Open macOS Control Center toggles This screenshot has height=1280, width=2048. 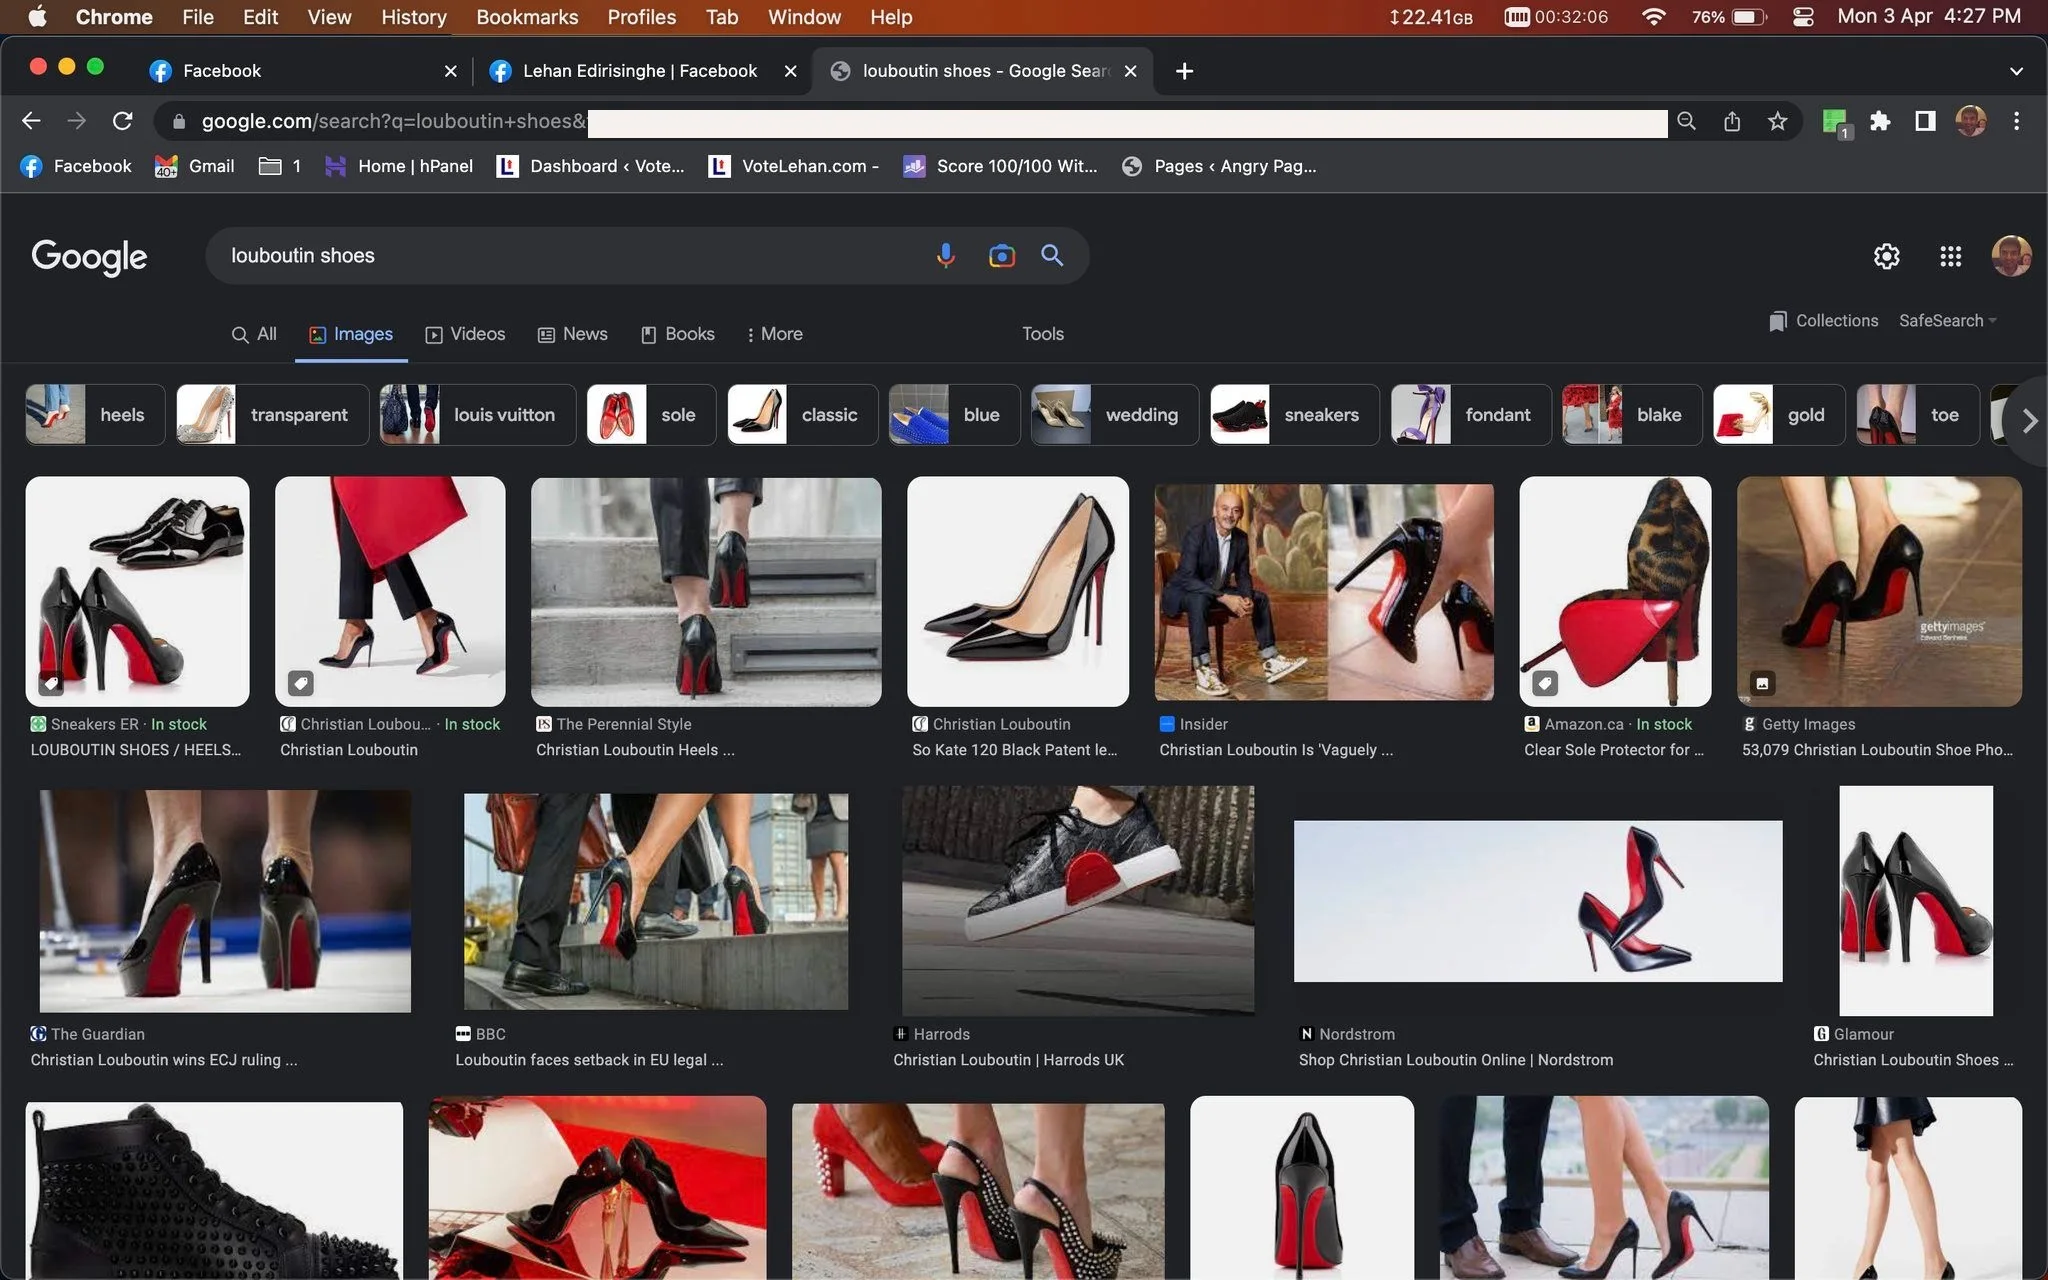pos(1803,17)
